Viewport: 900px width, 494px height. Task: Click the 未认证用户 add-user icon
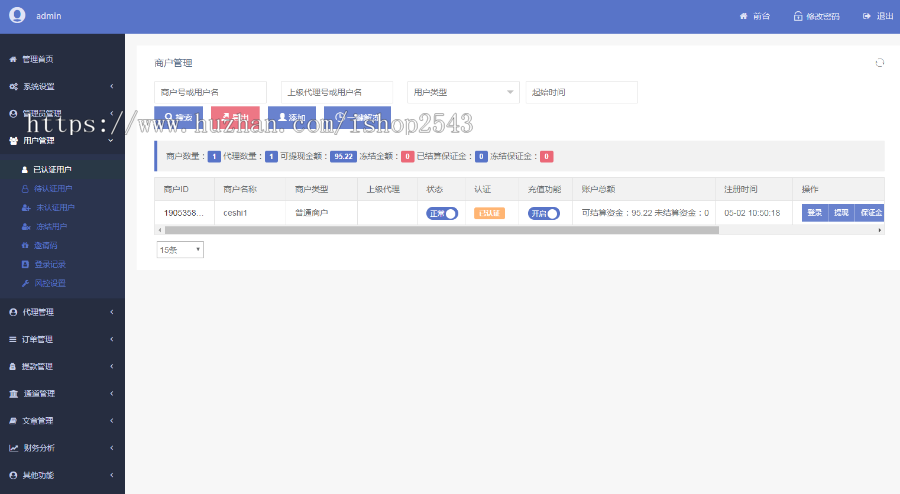(26, 208)
